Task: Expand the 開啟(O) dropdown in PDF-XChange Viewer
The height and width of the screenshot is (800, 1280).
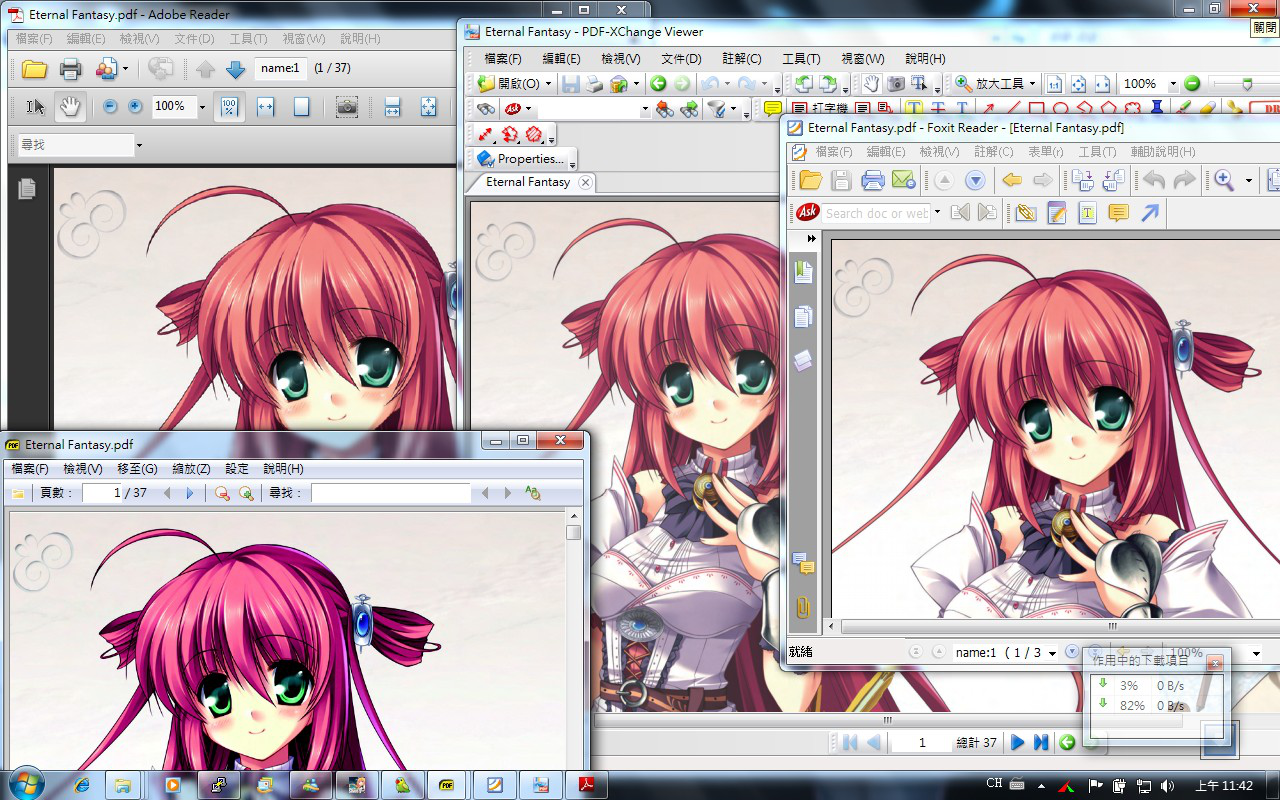Action: point(548,84)
